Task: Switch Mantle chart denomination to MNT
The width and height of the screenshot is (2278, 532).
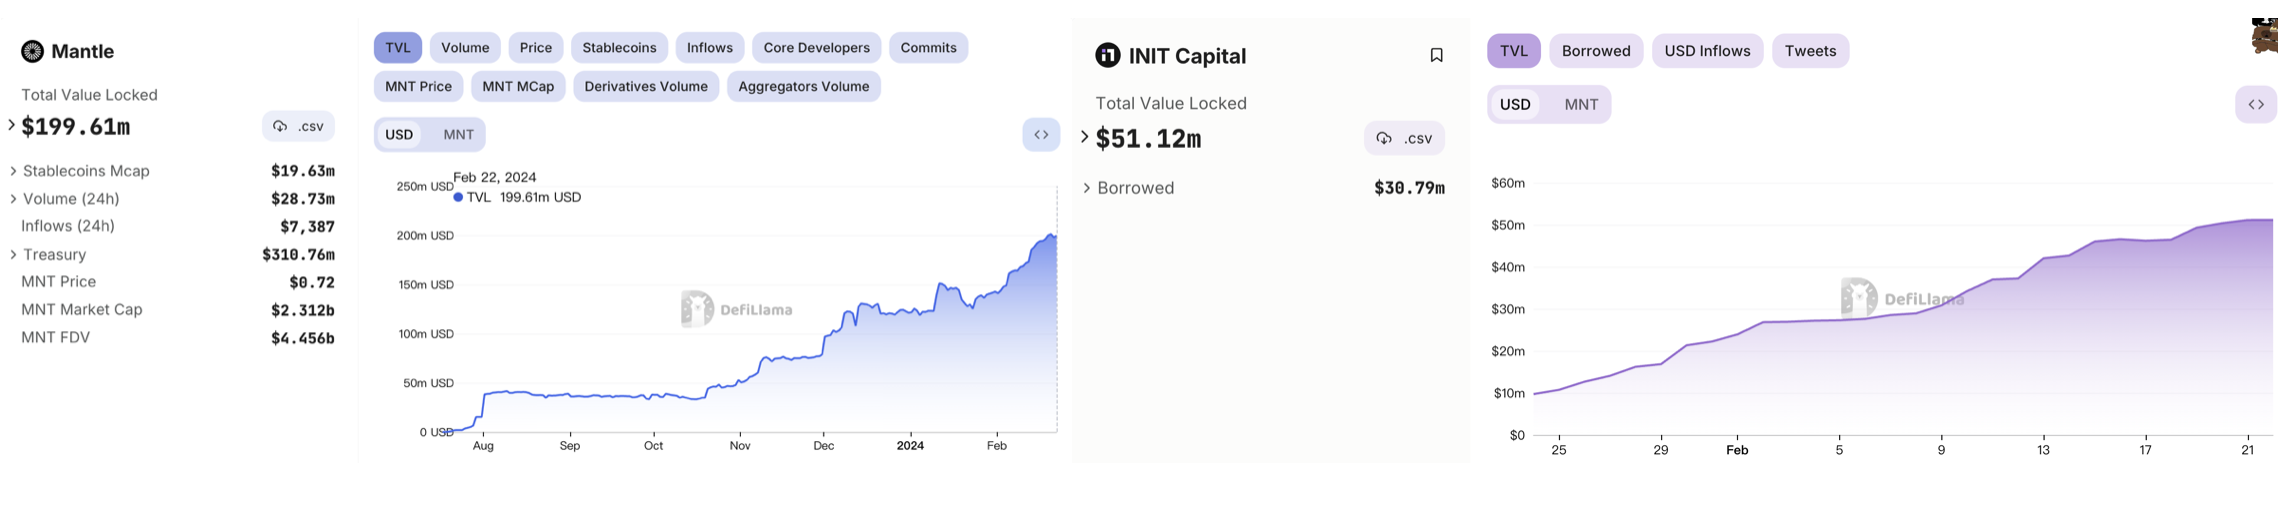Action: (x=458, y=135)
